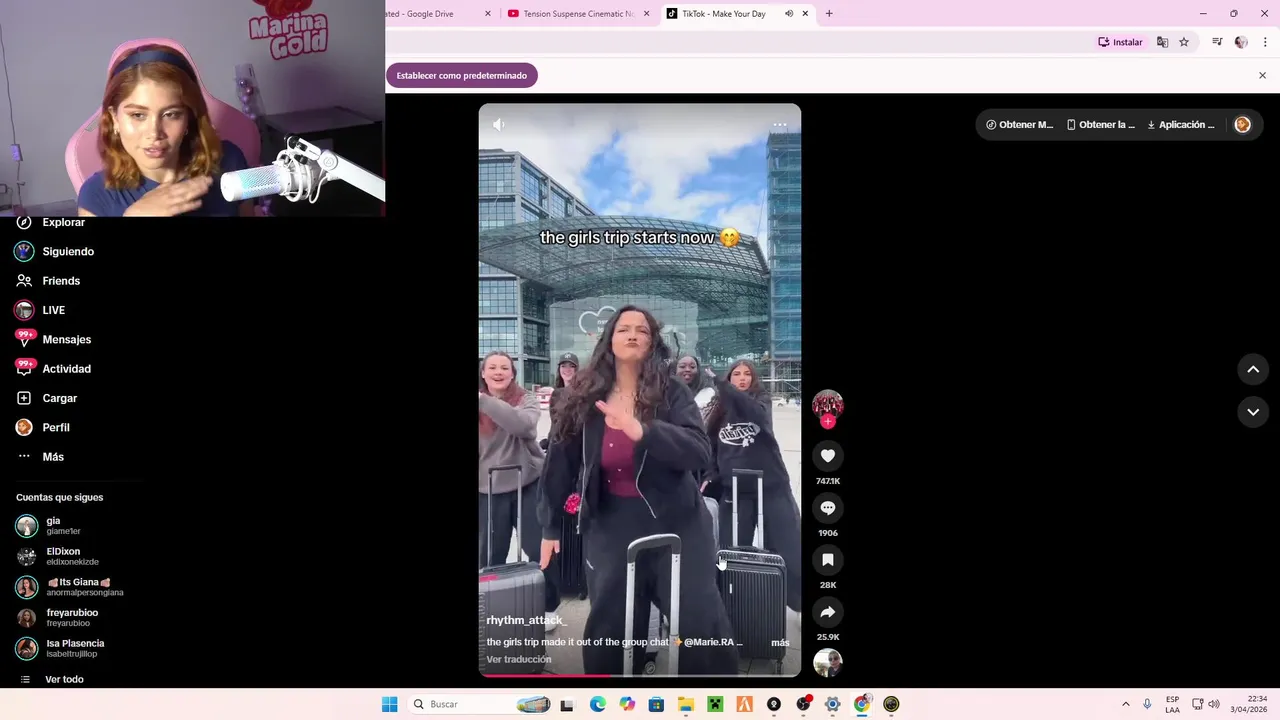Expand the Más sidebar menu

(40, 457)
